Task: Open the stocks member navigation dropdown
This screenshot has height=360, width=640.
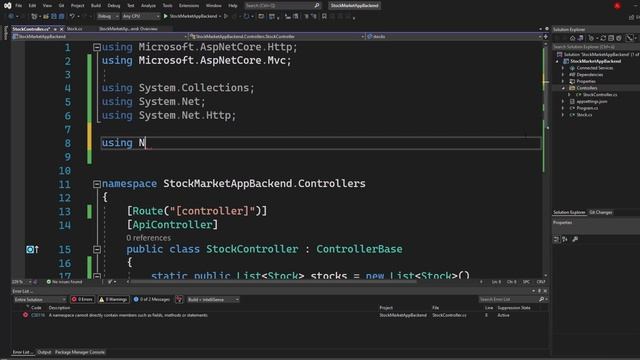Action: [x=454, y=36]
